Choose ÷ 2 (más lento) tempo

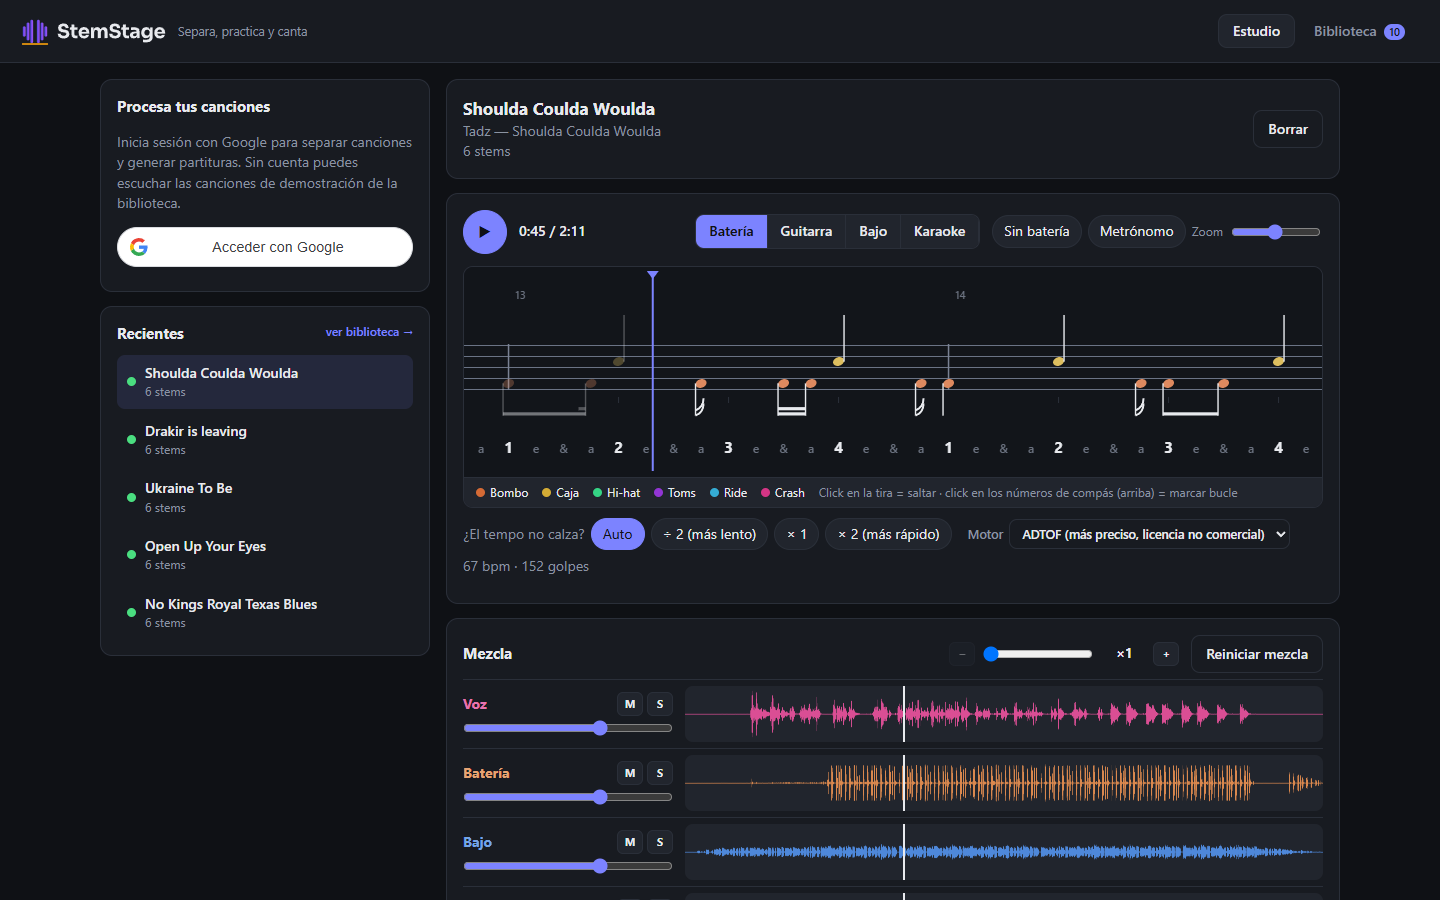(x=710, y=534)
